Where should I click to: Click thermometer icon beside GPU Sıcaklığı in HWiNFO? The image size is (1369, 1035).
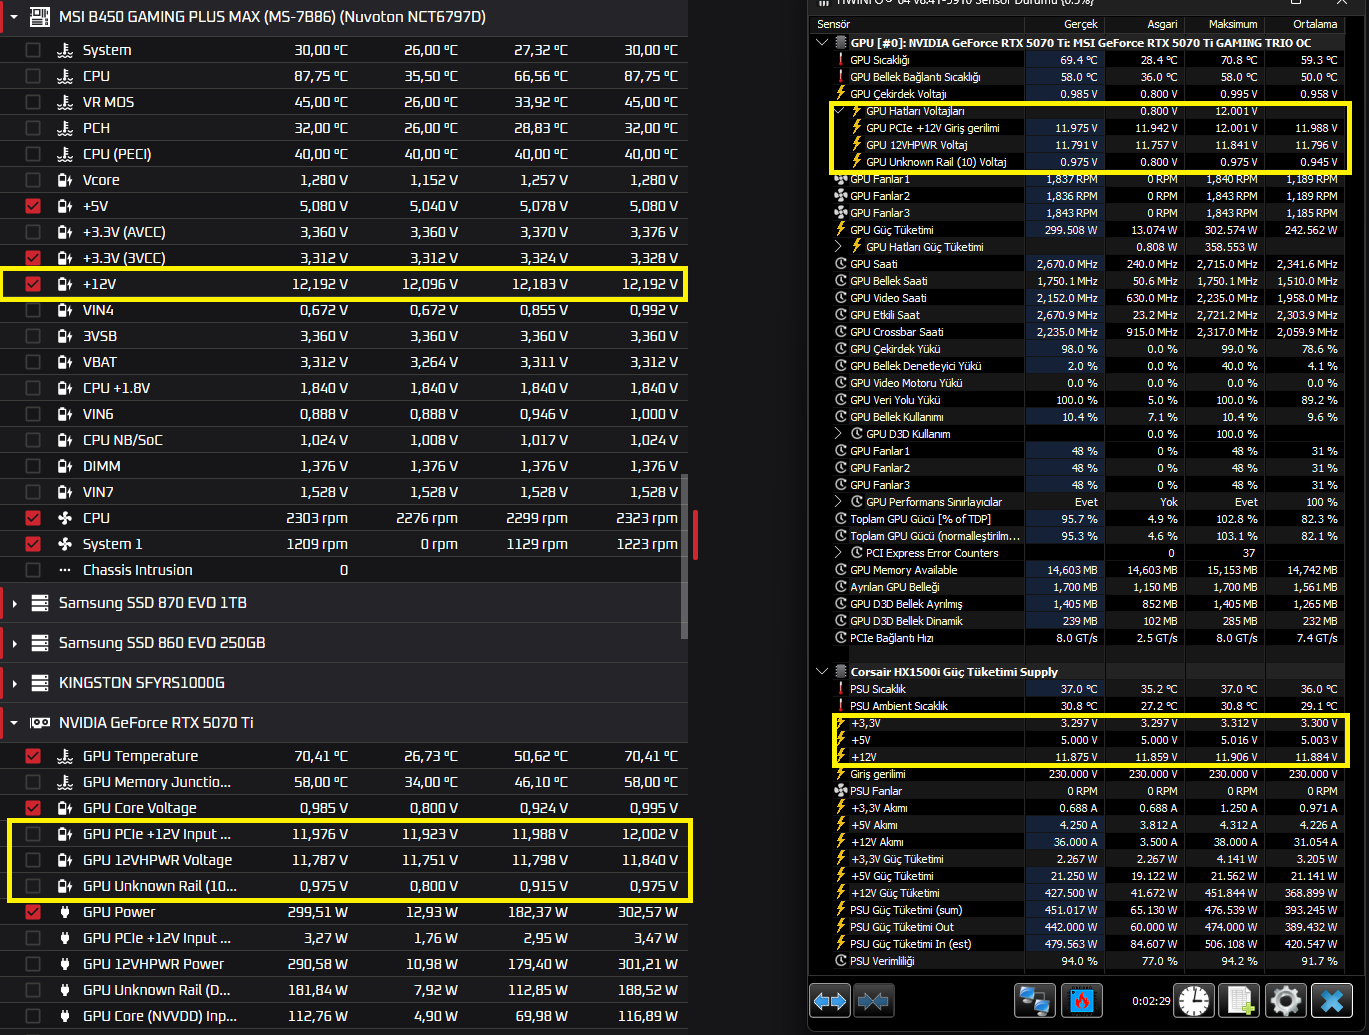(841, 60)
